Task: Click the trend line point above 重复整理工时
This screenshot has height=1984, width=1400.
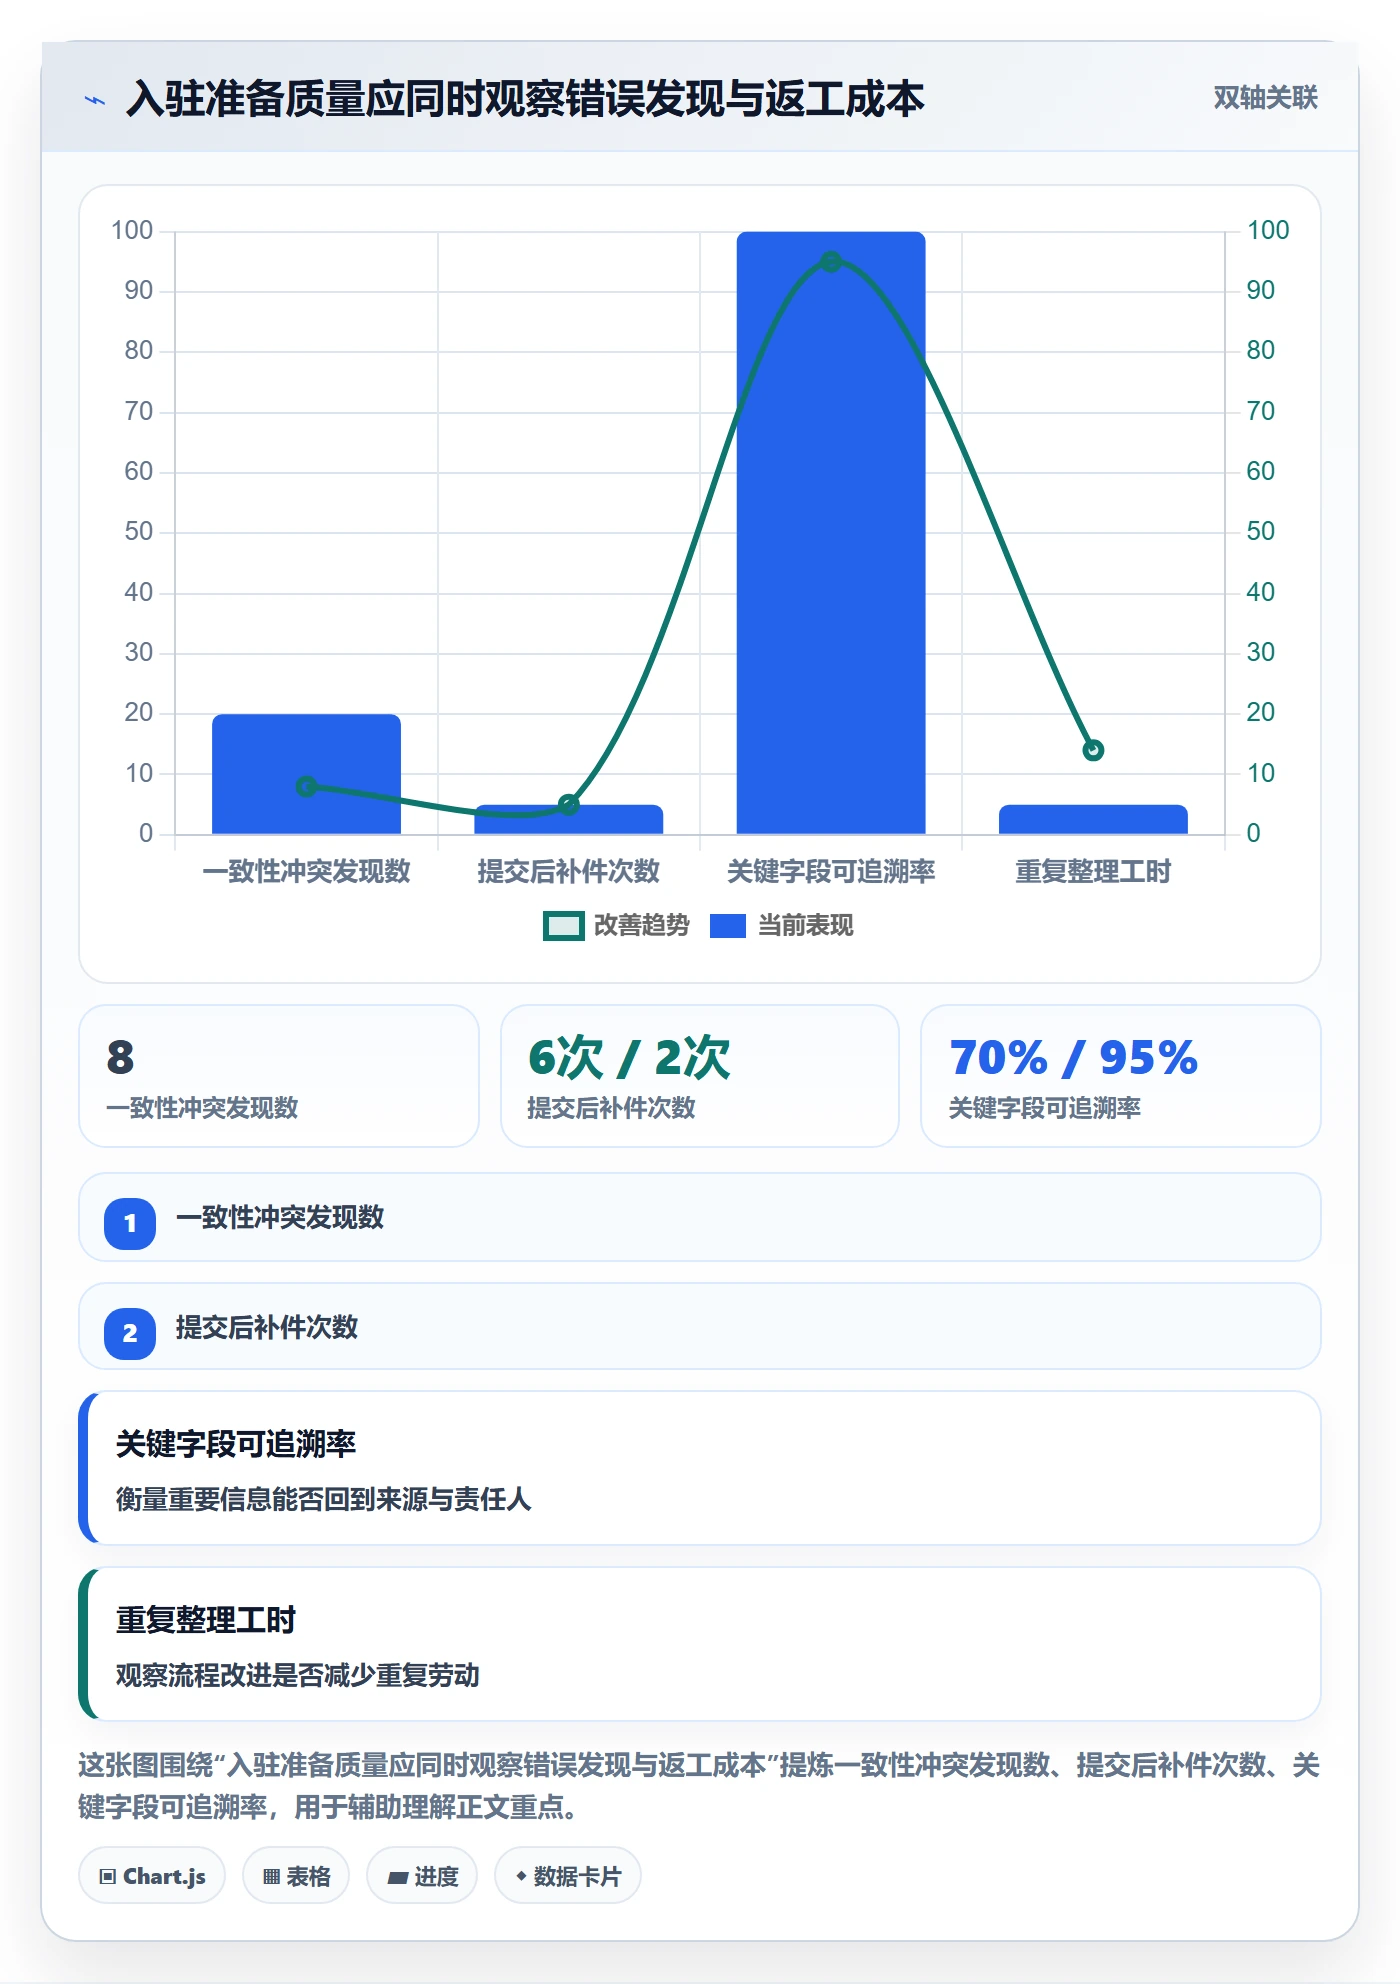Action: (1093, 750)
